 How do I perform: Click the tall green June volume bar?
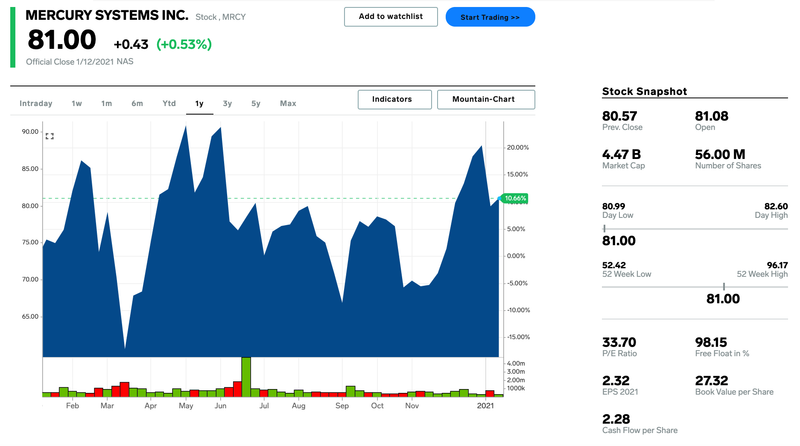point(246,377)
